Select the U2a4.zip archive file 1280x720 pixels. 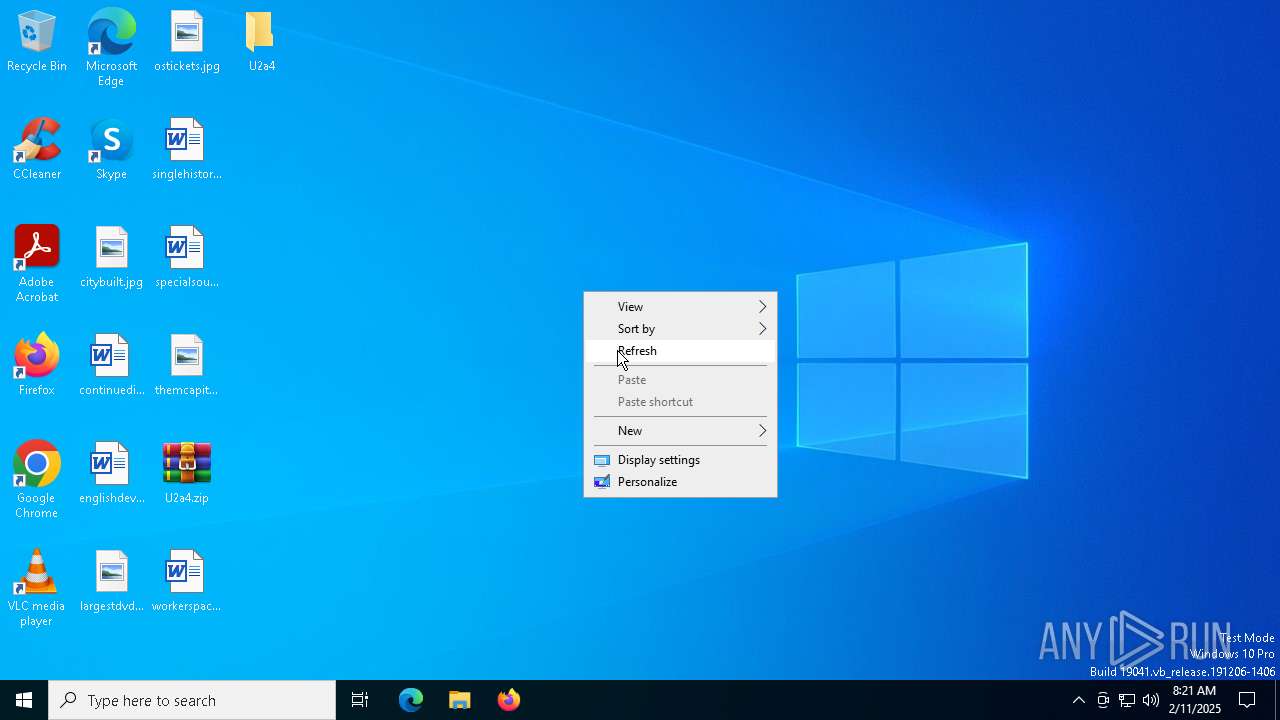pos(187,474)
